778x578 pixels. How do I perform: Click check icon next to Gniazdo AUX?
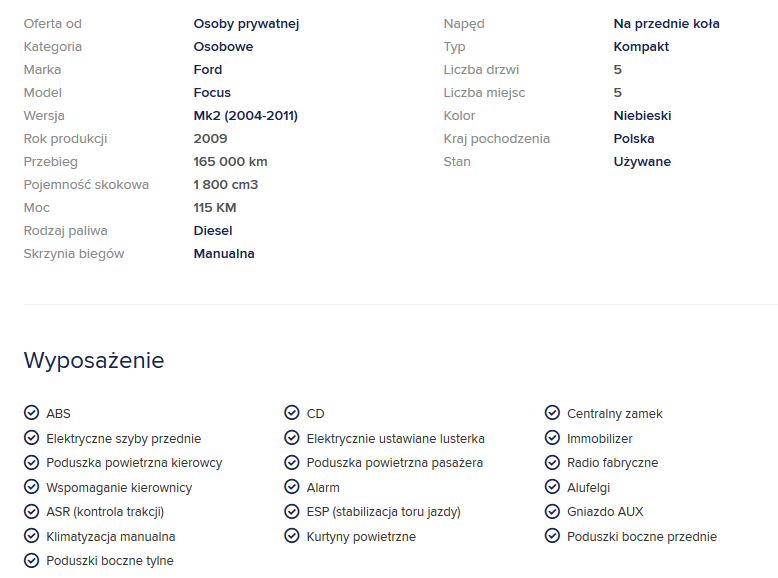[x=552, y=512]
